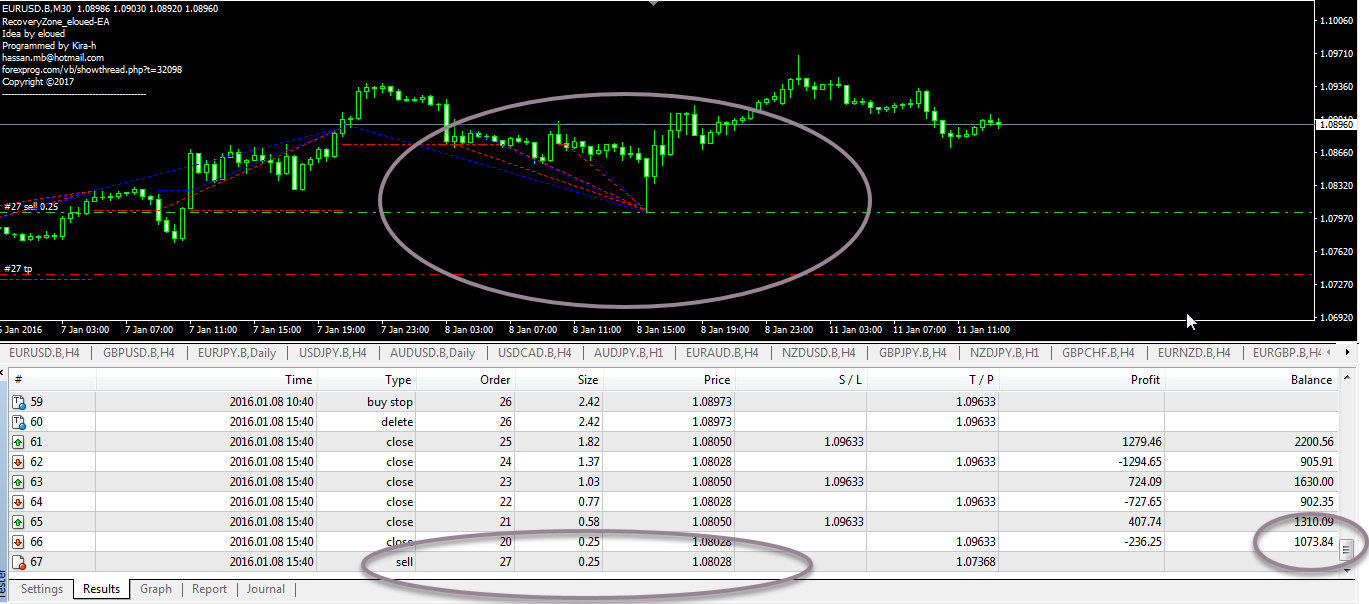
Task: Click the green arrow icon on row 65
Action: (18, 522)
